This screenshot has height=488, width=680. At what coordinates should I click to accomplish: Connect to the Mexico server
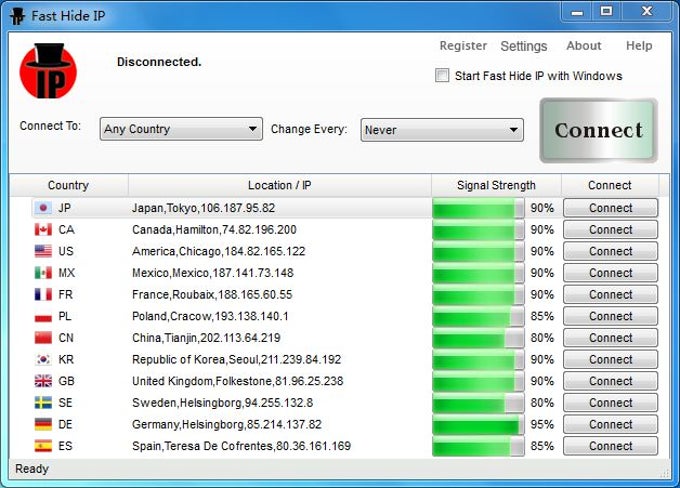point(610,273)
